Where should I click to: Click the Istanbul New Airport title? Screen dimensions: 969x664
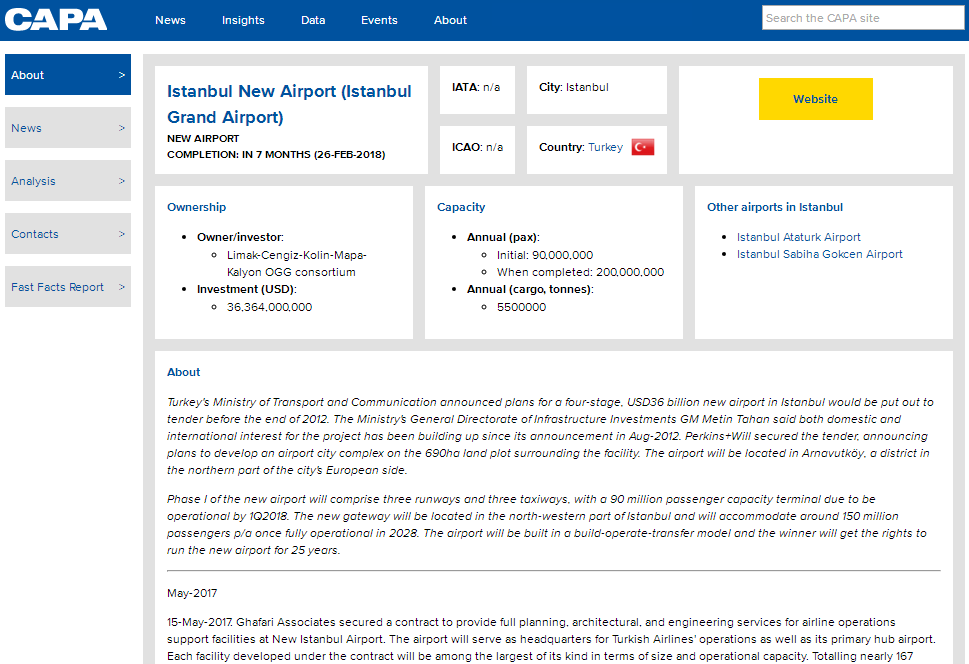(289, 104)
